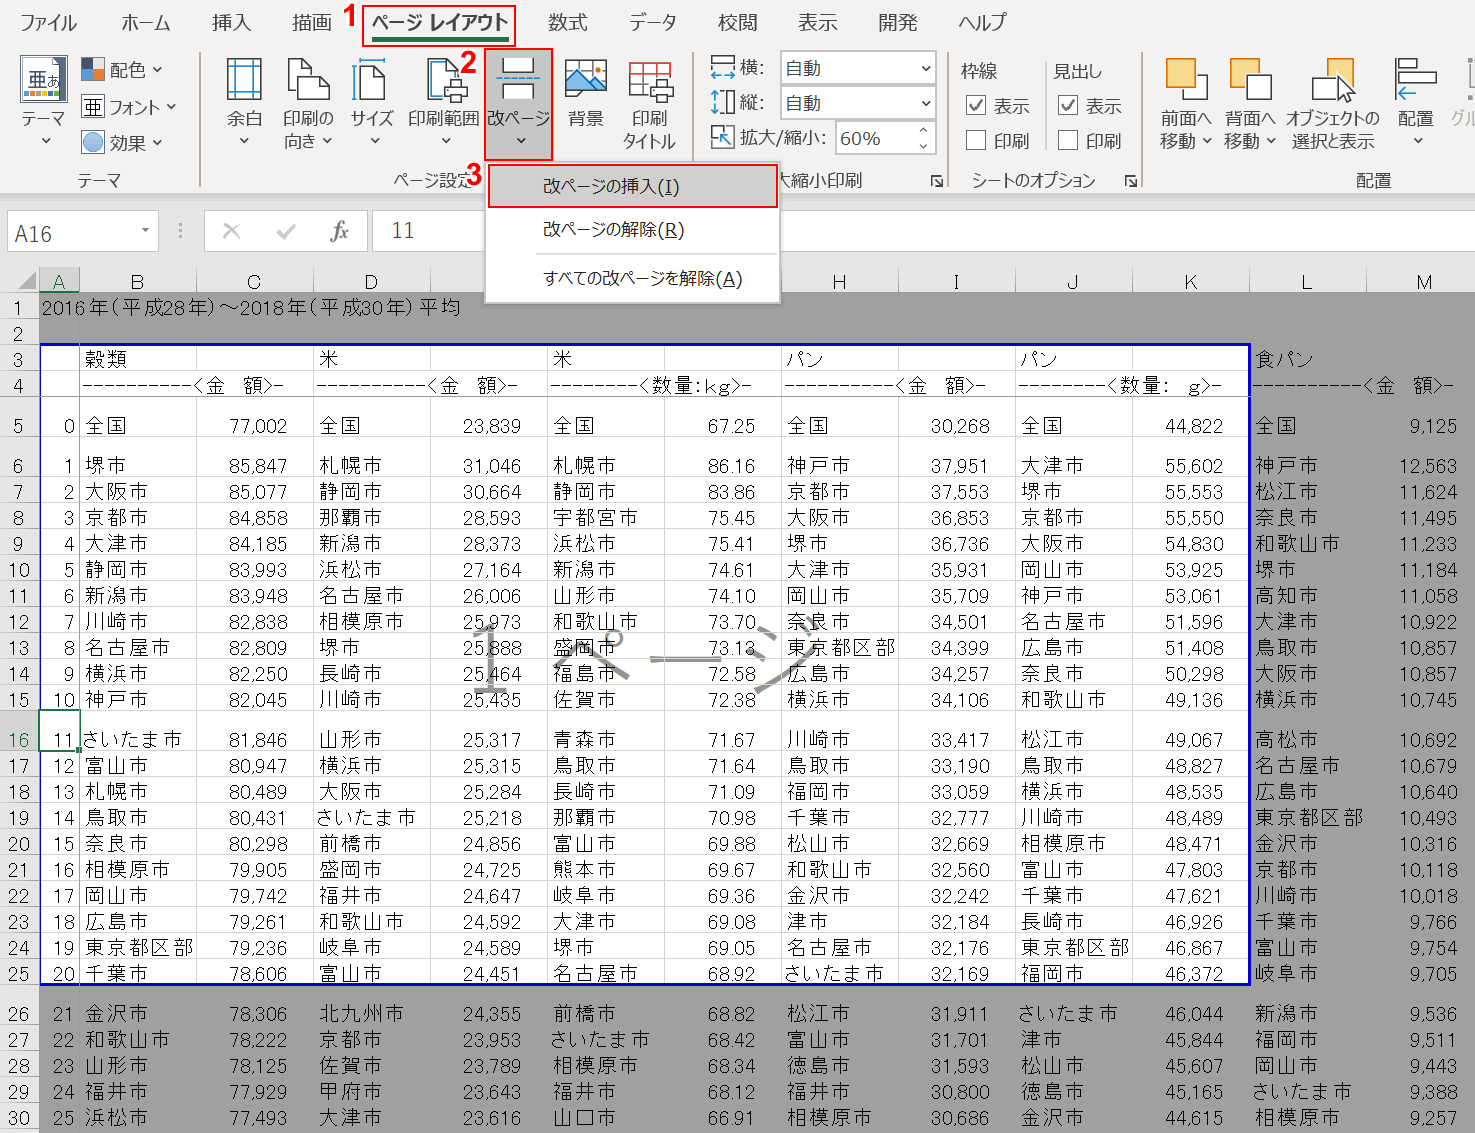Decrease scale with the down spinner arrow
This screenshot has height=1133, width=1475.
923,147
